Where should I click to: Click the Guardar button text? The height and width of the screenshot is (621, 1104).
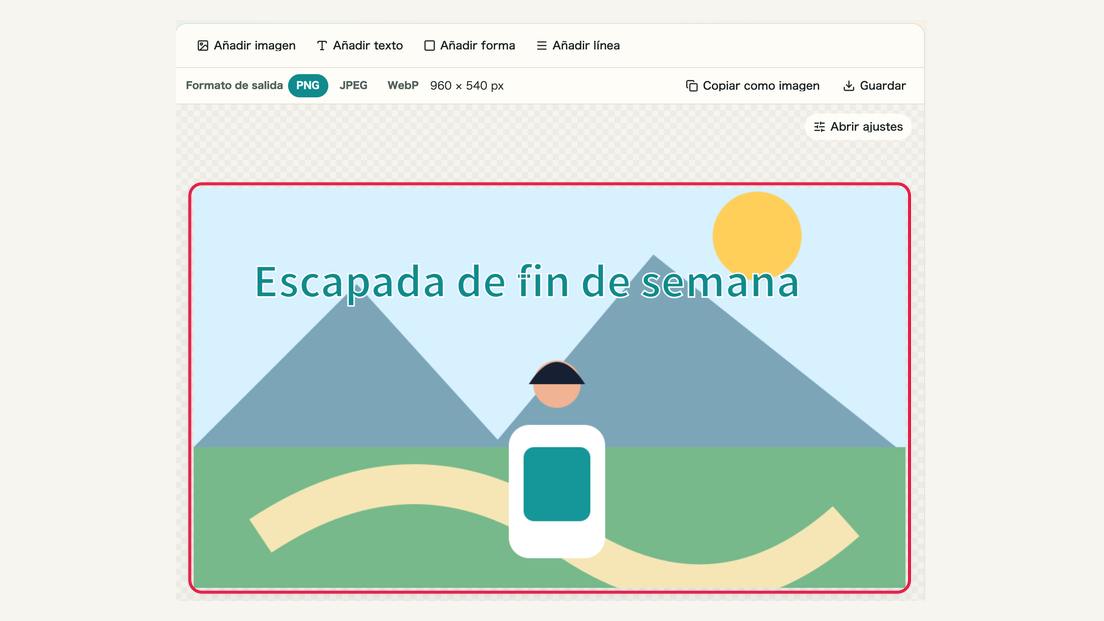tap(883, 86)
